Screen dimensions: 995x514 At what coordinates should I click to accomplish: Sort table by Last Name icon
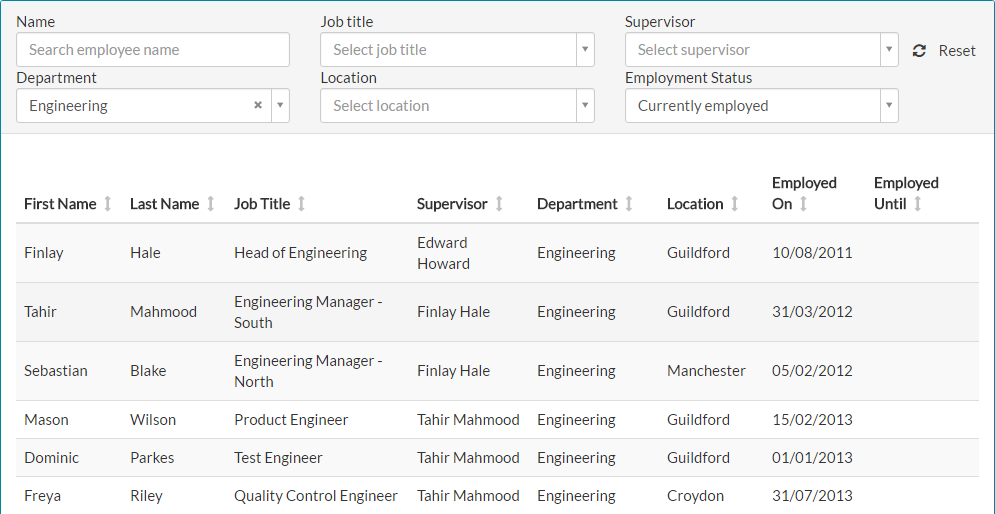(x=210, y=204)
